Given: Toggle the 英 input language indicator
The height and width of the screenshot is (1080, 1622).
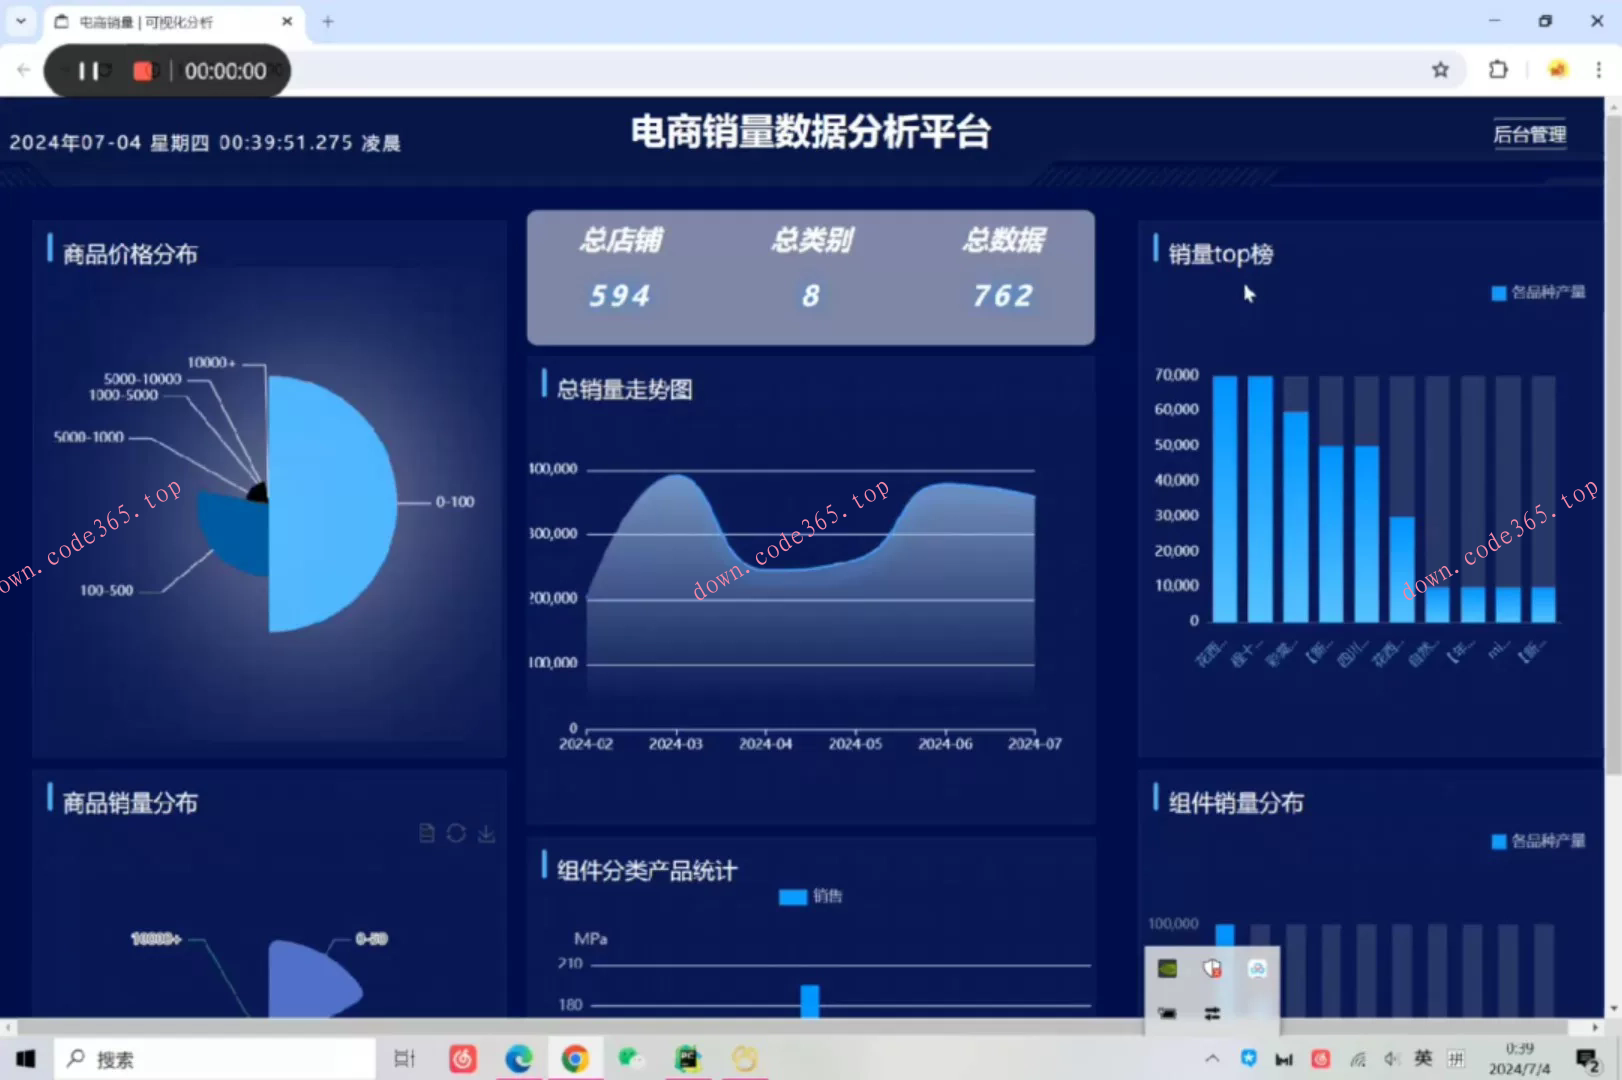Looking at the screenshot, I should (x=1423, y=1058).
